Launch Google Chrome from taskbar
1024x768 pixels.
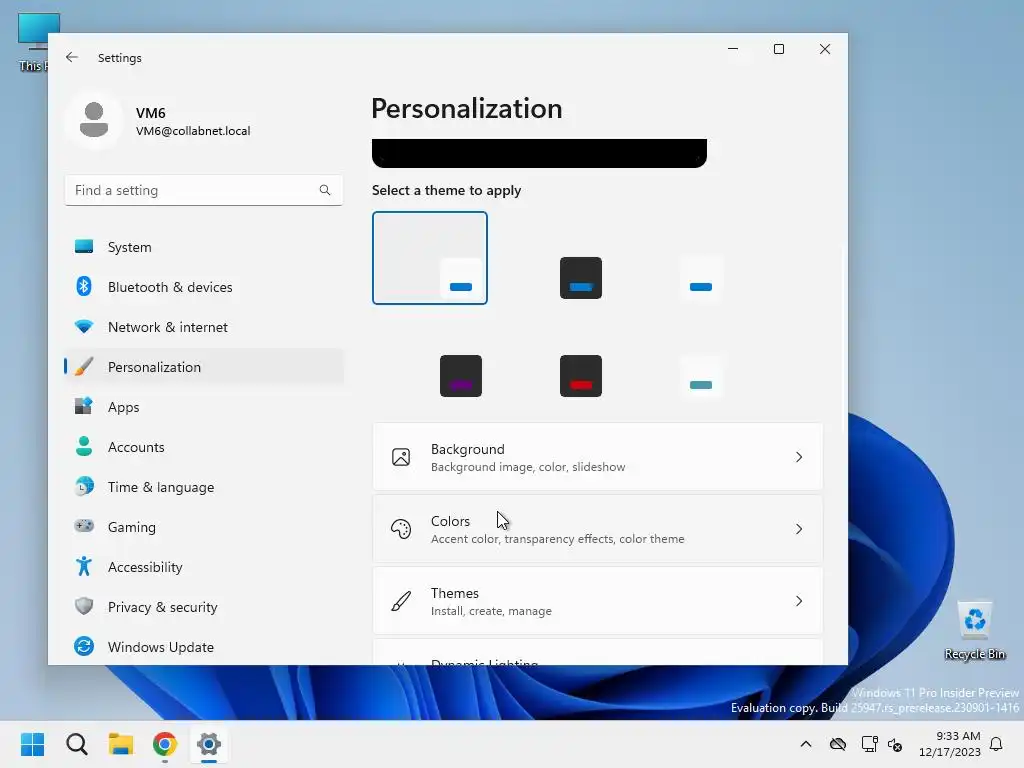165,744
